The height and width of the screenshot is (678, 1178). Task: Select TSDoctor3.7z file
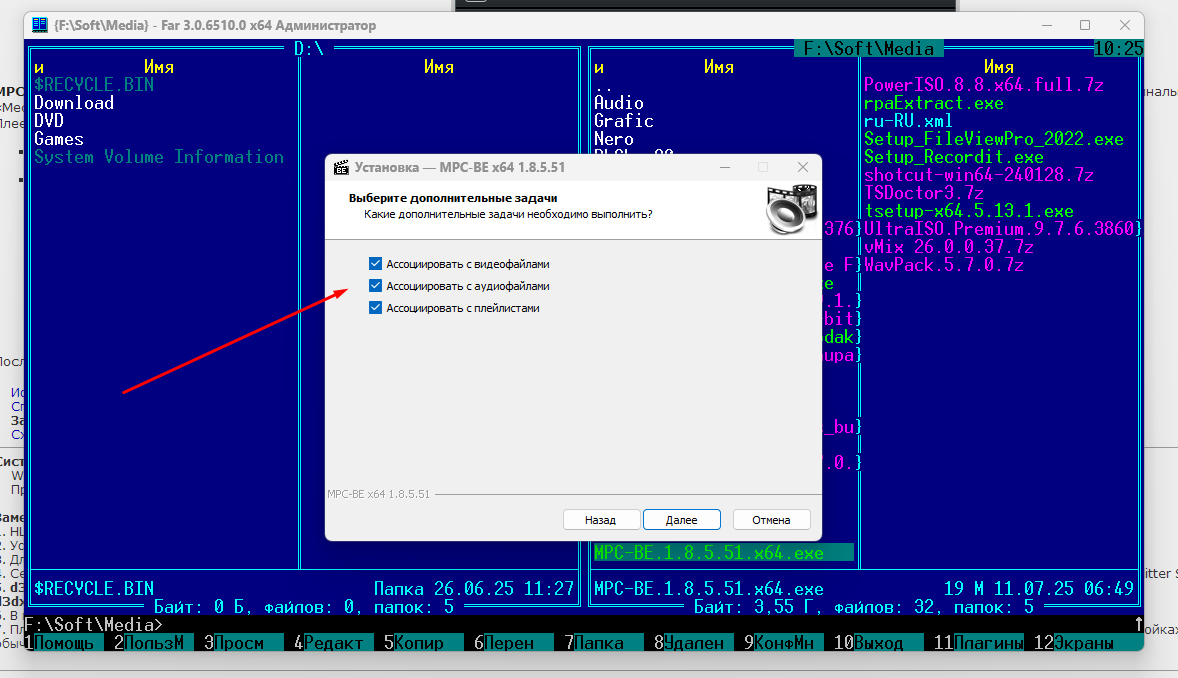click(924, 193)
